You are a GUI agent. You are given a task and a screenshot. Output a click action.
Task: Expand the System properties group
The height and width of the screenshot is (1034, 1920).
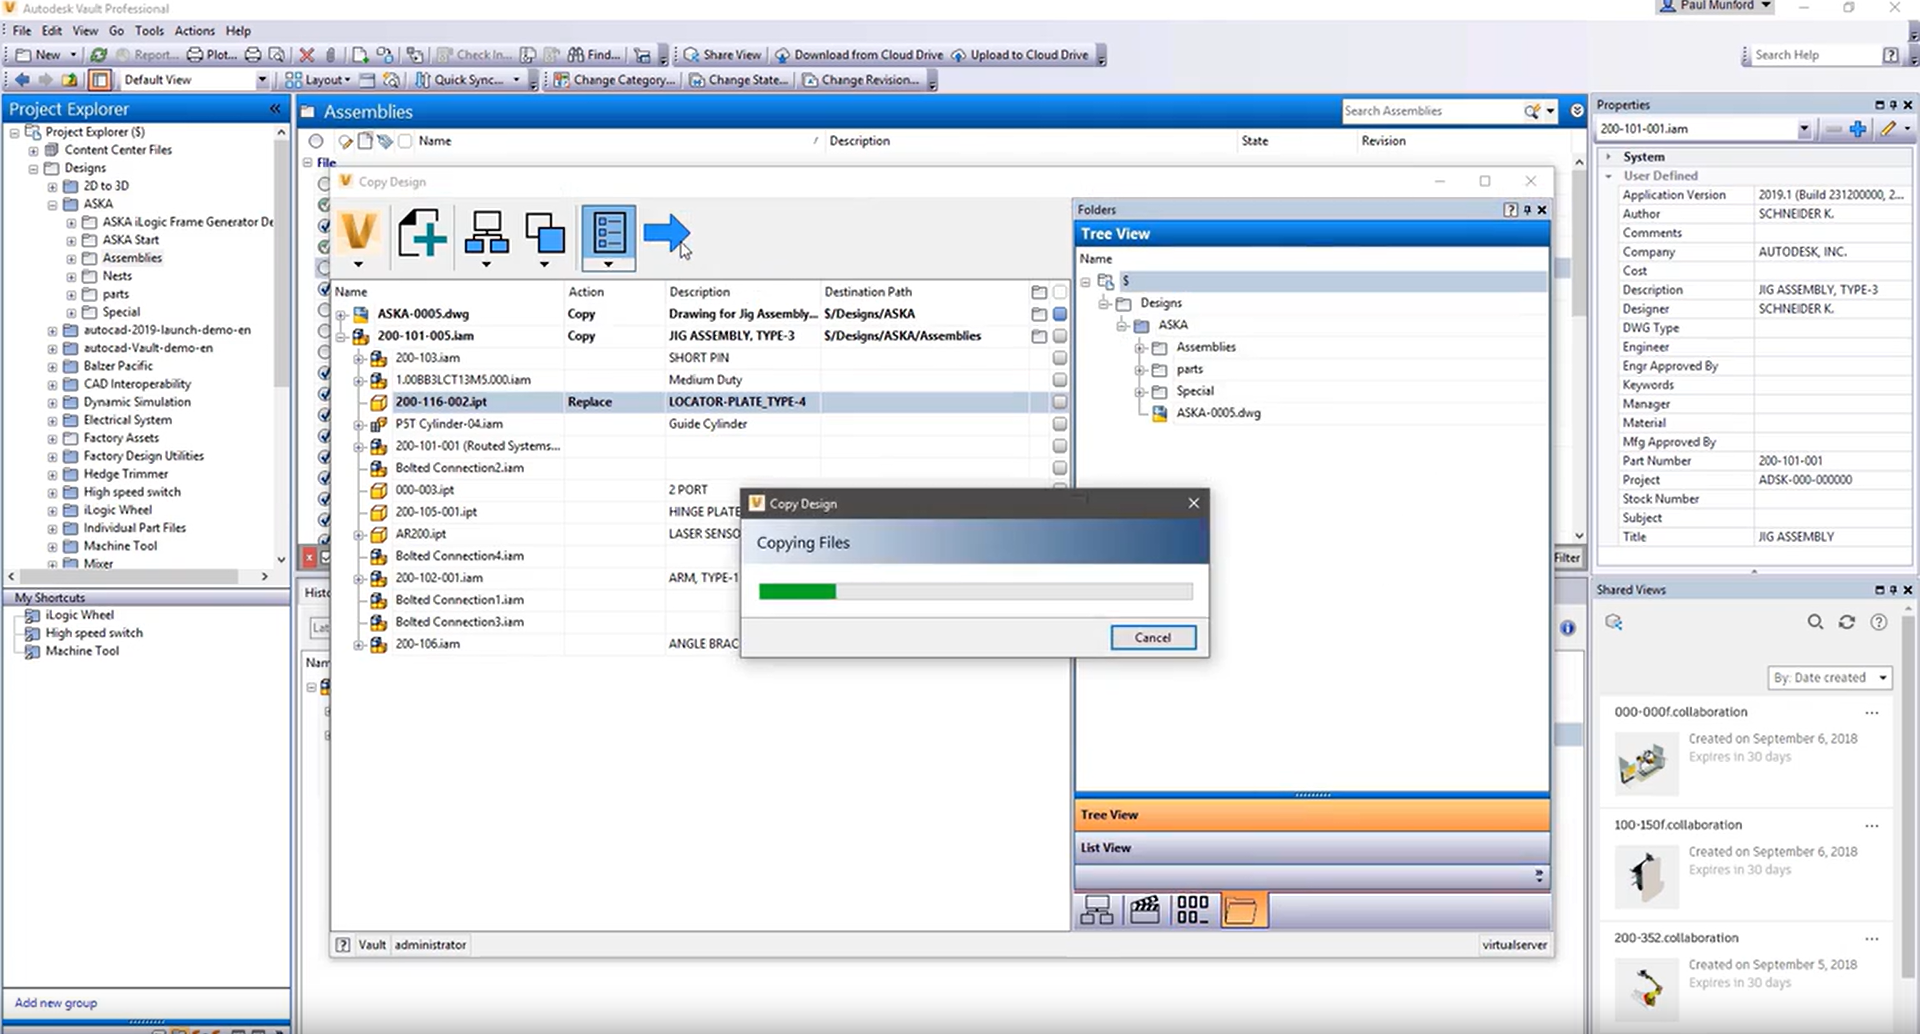click(1608, 157)
